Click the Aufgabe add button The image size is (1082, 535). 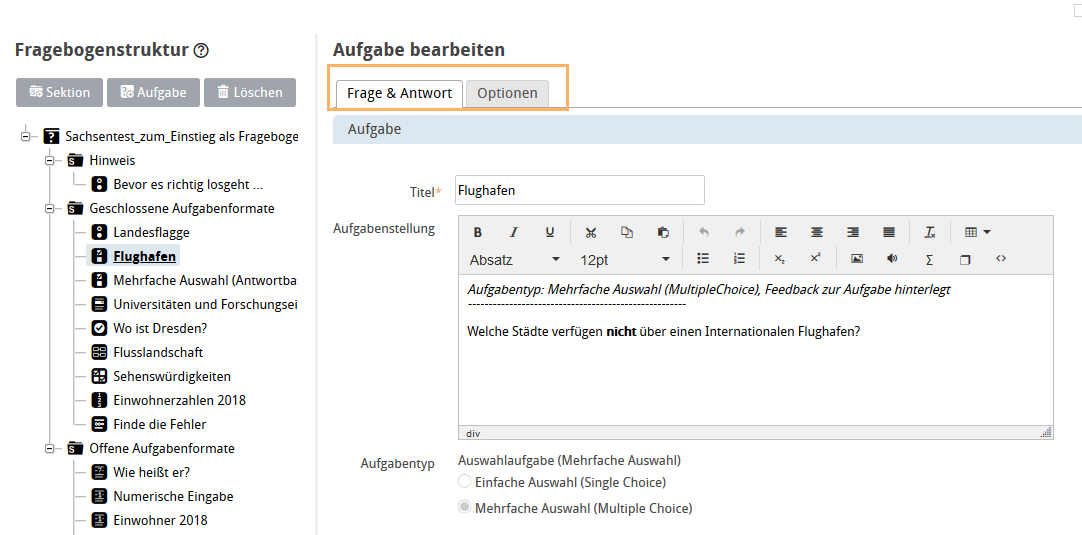[x=153, y=92]
